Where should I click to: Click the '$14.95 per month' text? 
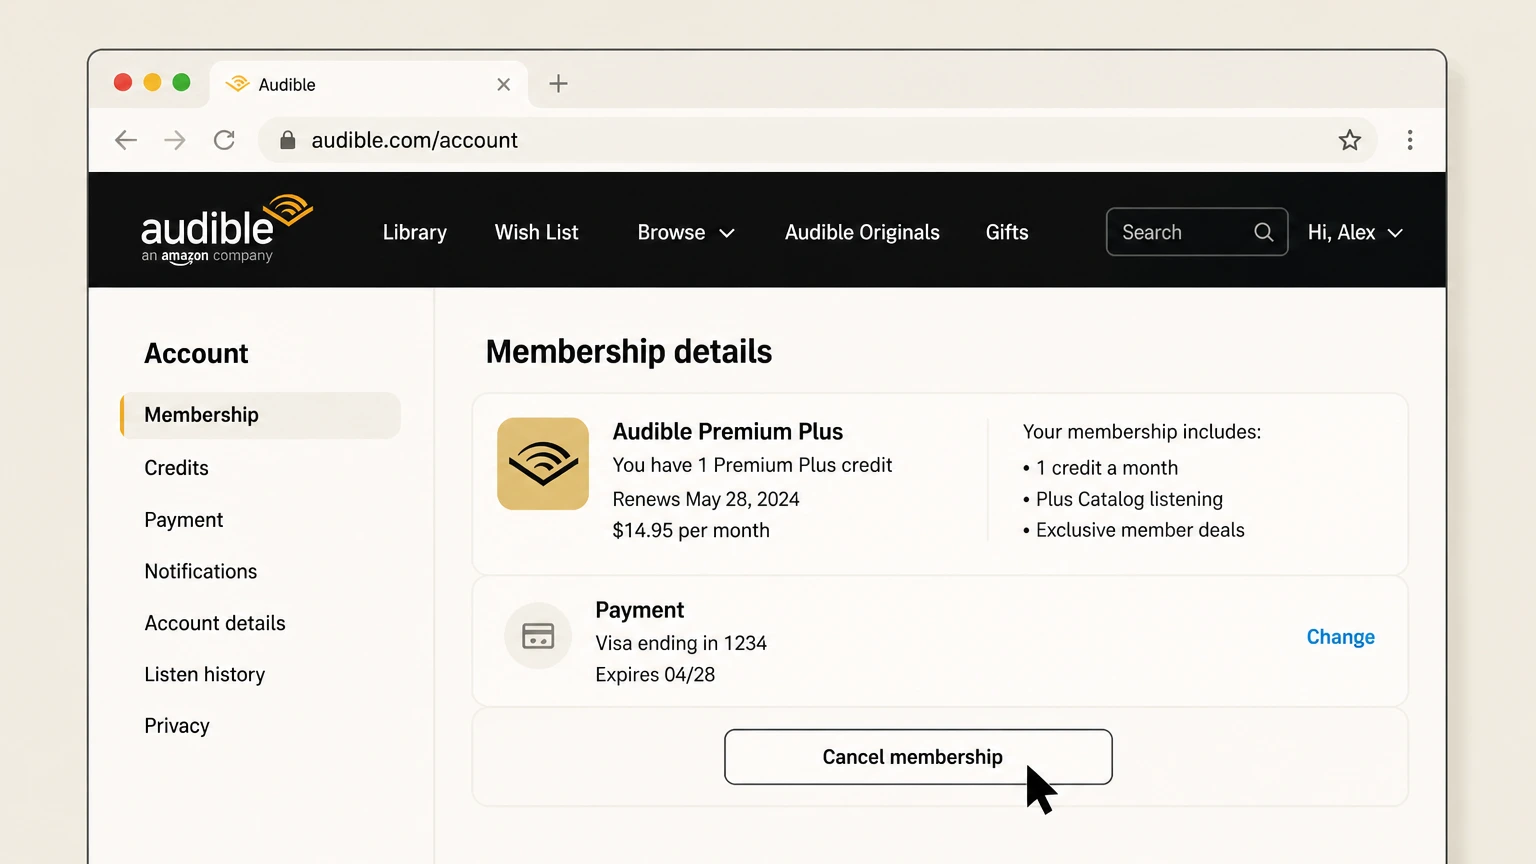point(691,530)
